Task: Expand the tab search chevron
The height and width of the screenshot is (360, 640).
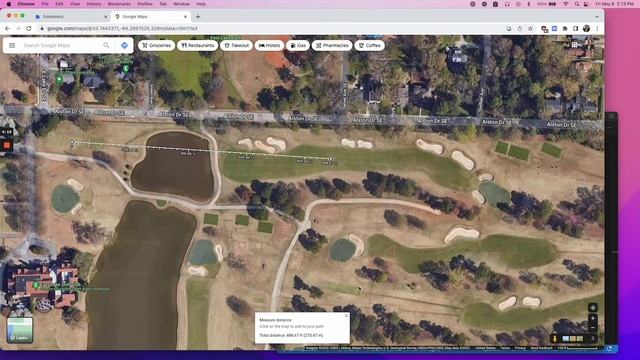Action: point(597,17)
